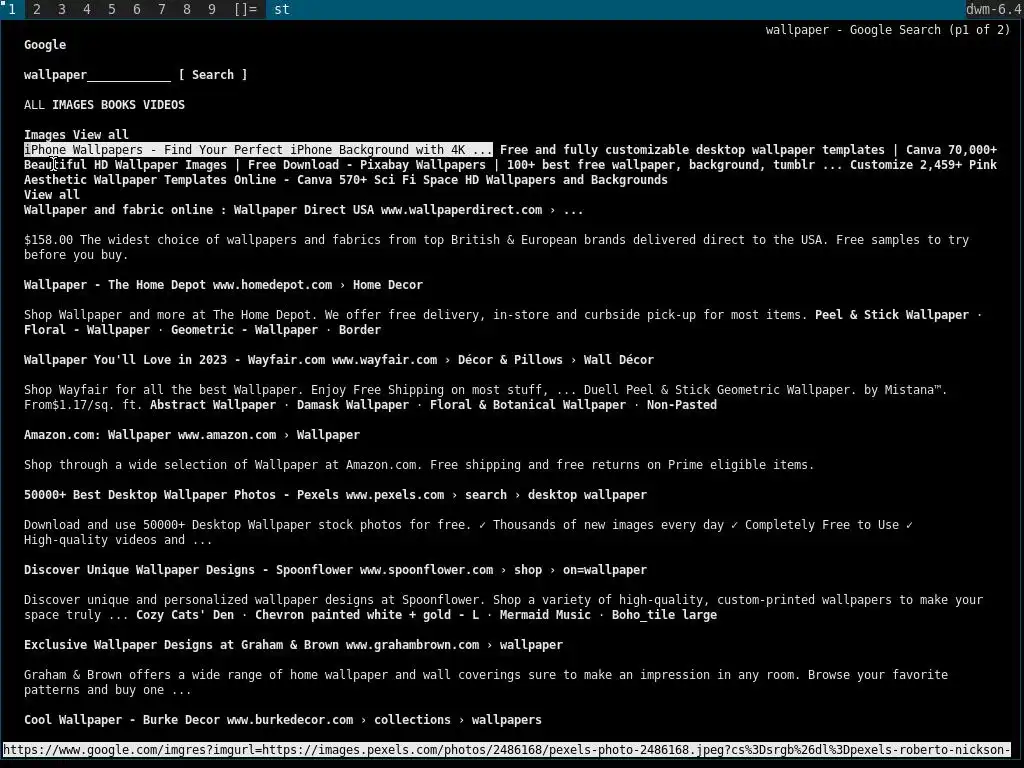Click View all below image results

[x=52, y=195]
